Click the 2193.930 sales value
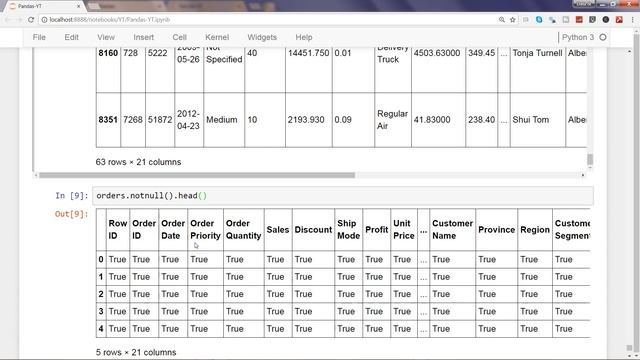This screenshot has height=360, width=640. pos(308,120)
